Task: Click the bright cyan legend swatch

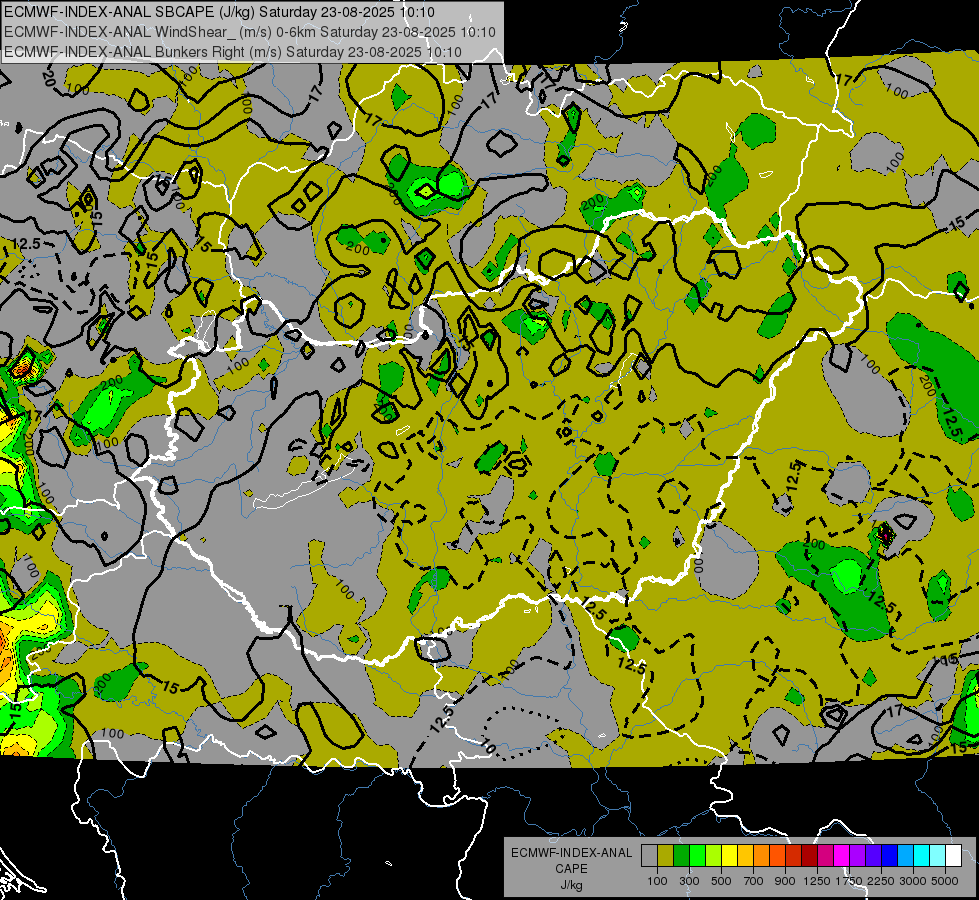Action: click(922, 856)
